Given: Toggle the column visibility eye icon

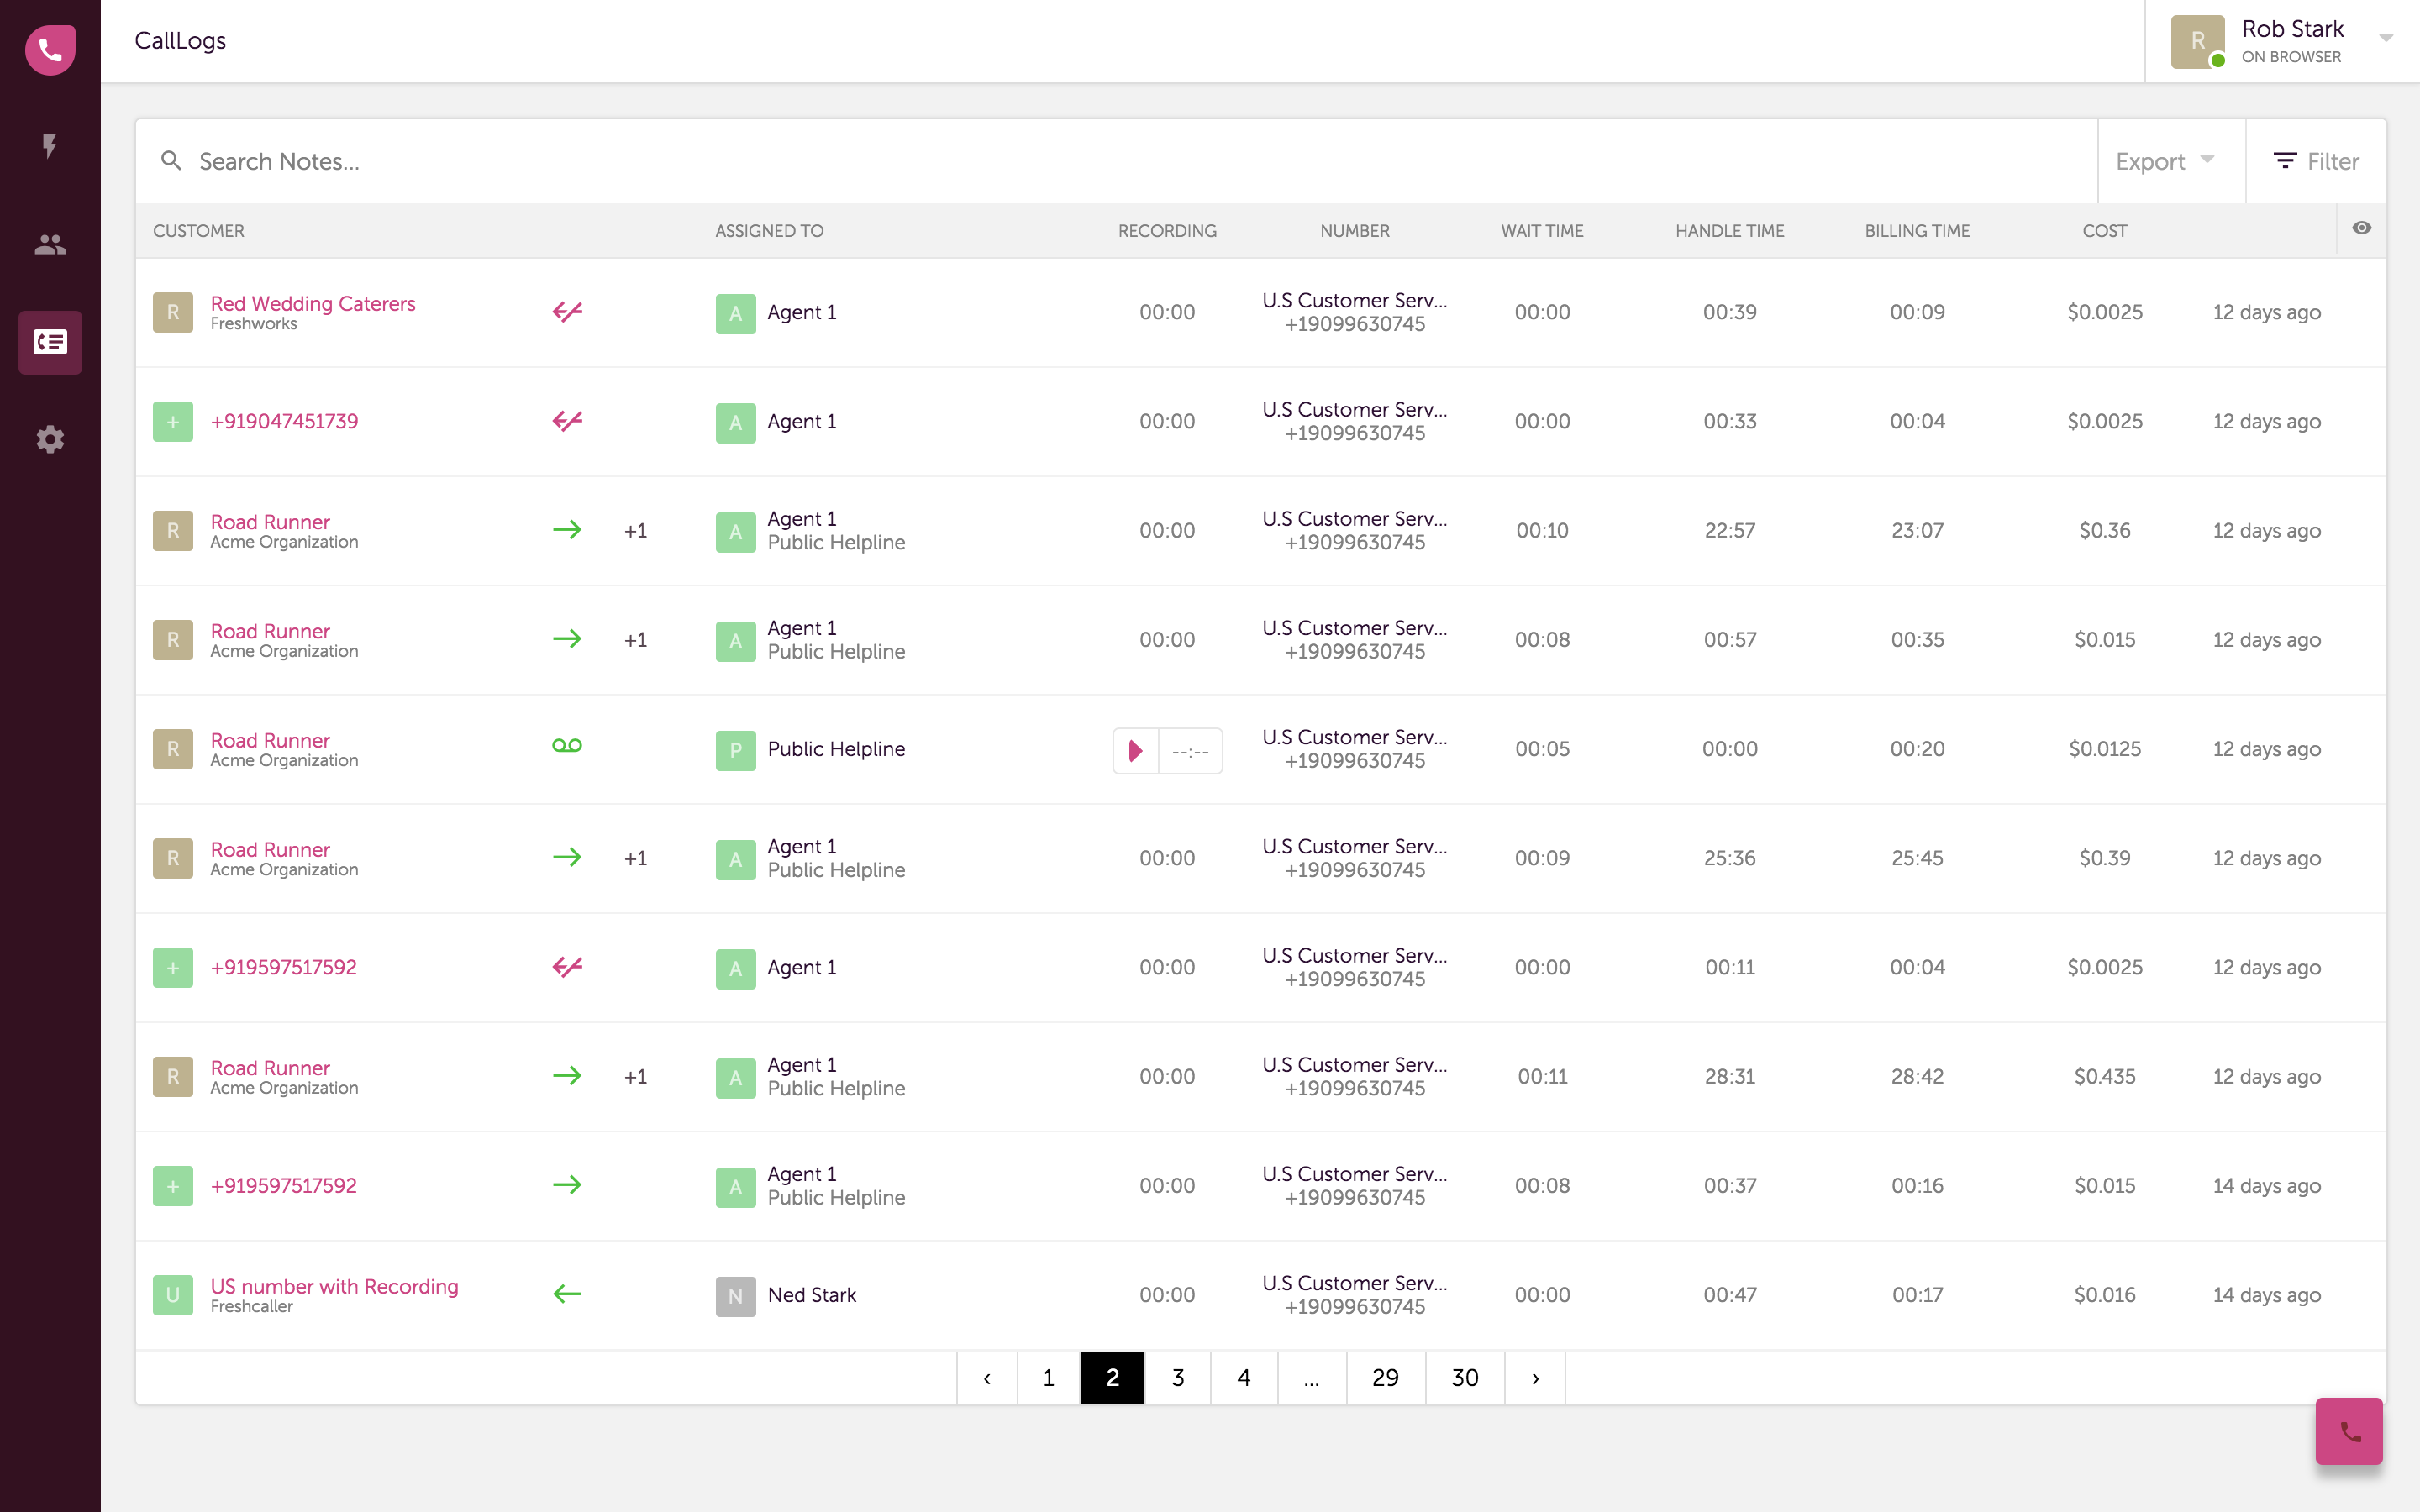Looking at the screenshot, I should point(2362,228).
